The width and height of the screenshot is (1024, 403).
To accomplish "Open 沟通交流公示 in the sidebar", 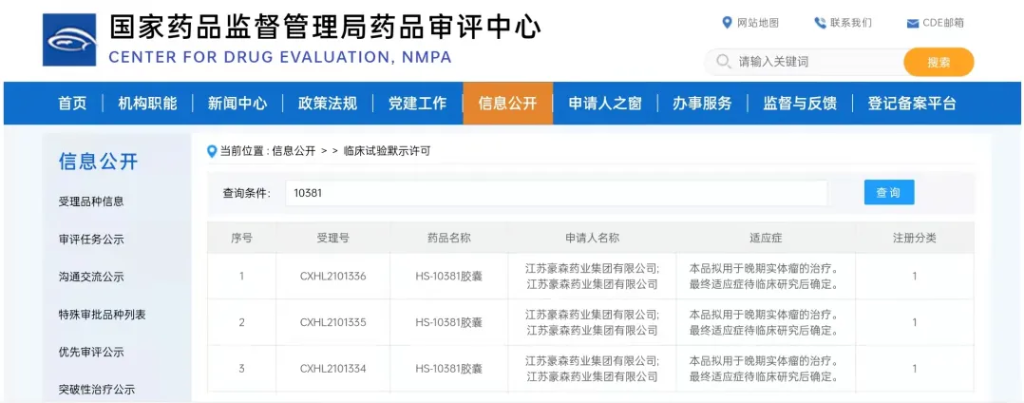I will [92, 277].
